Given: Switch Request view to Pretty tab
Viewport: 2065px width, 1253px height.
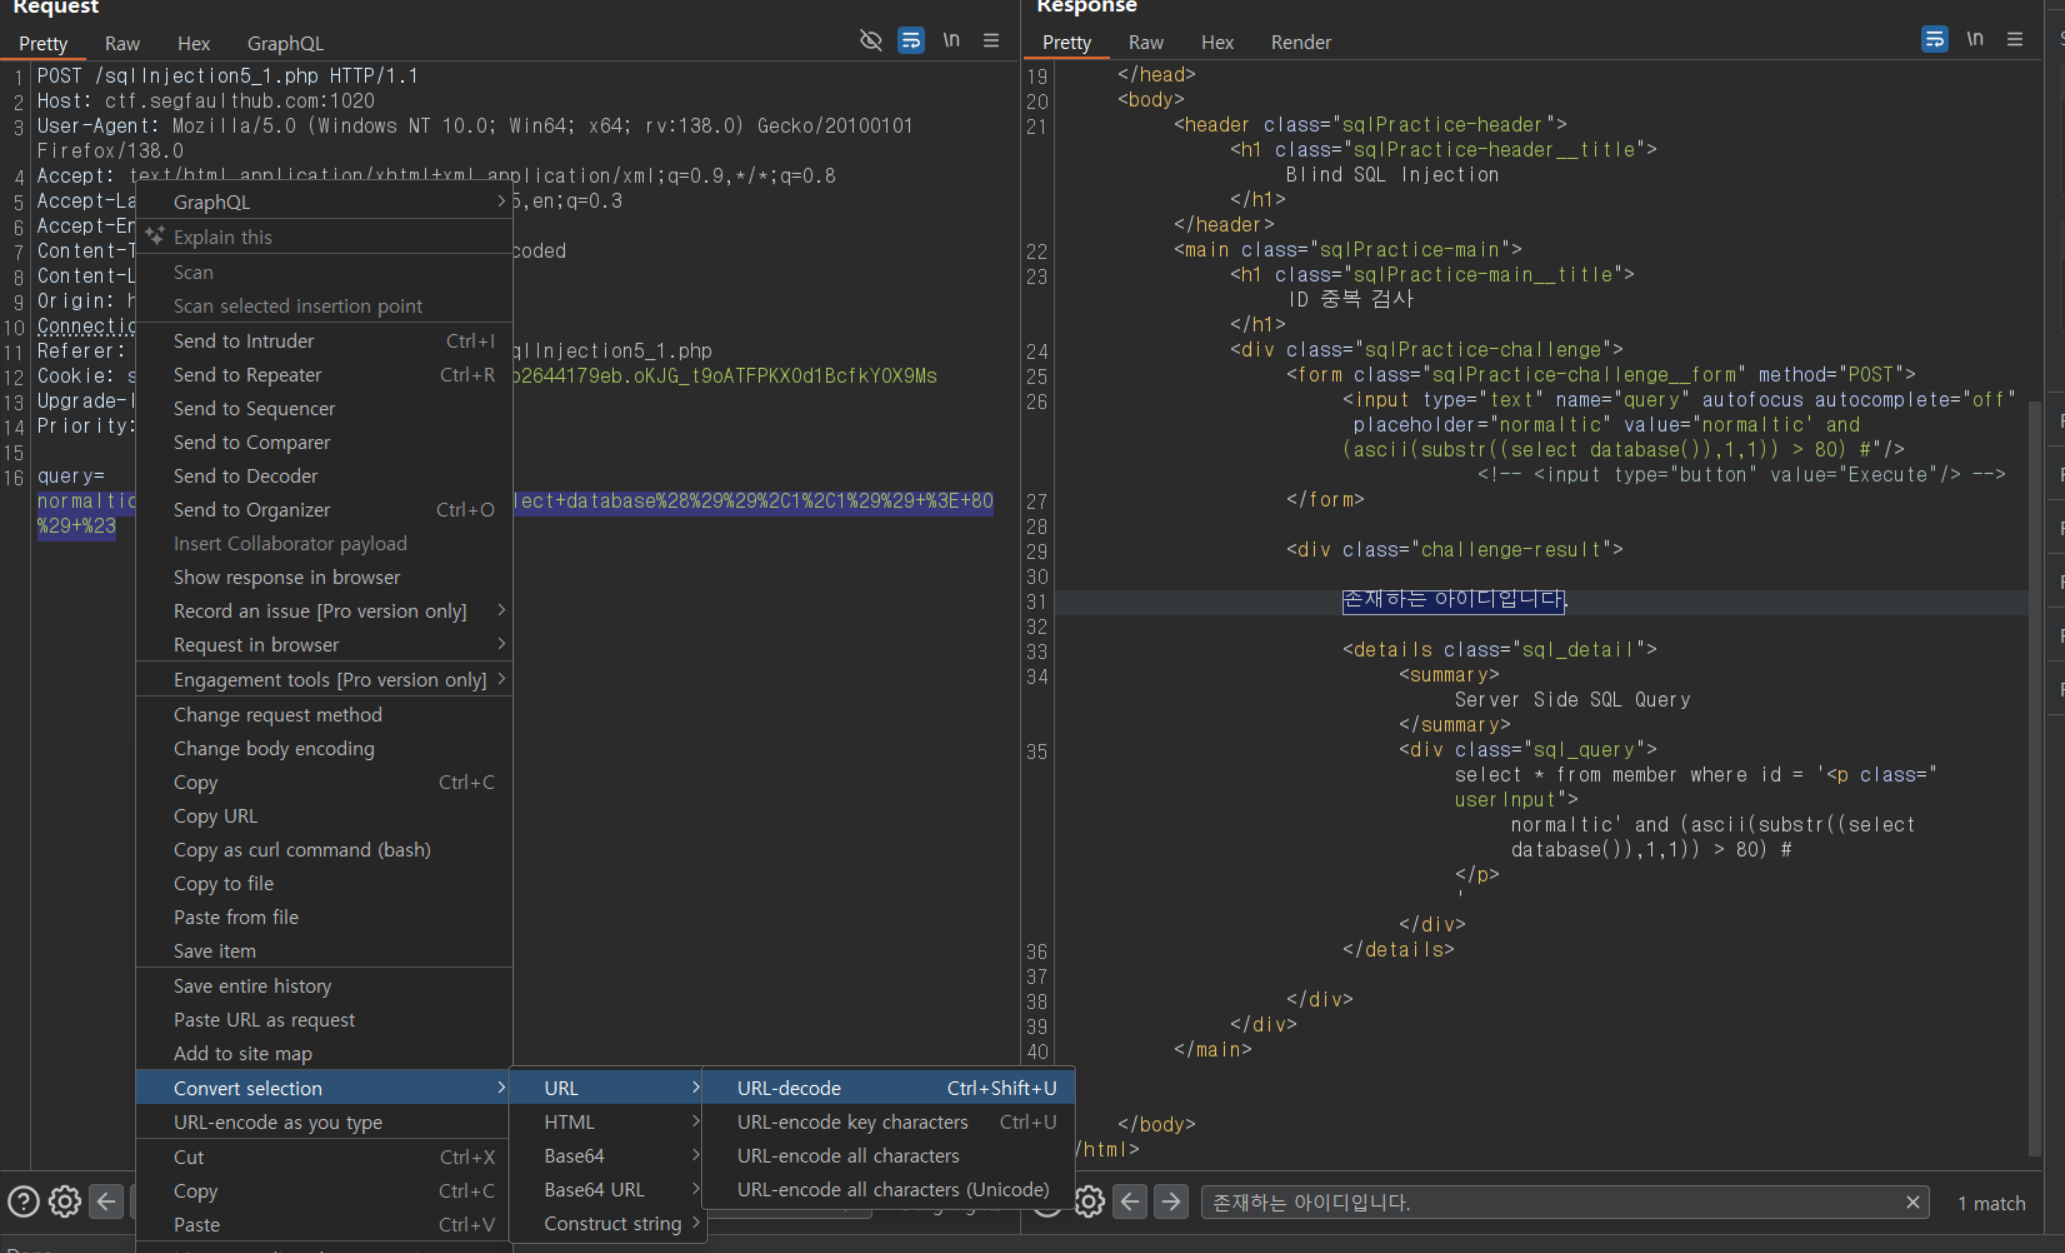Looking at the screenshot, I should pyautogui.click(x=43, y=43).
